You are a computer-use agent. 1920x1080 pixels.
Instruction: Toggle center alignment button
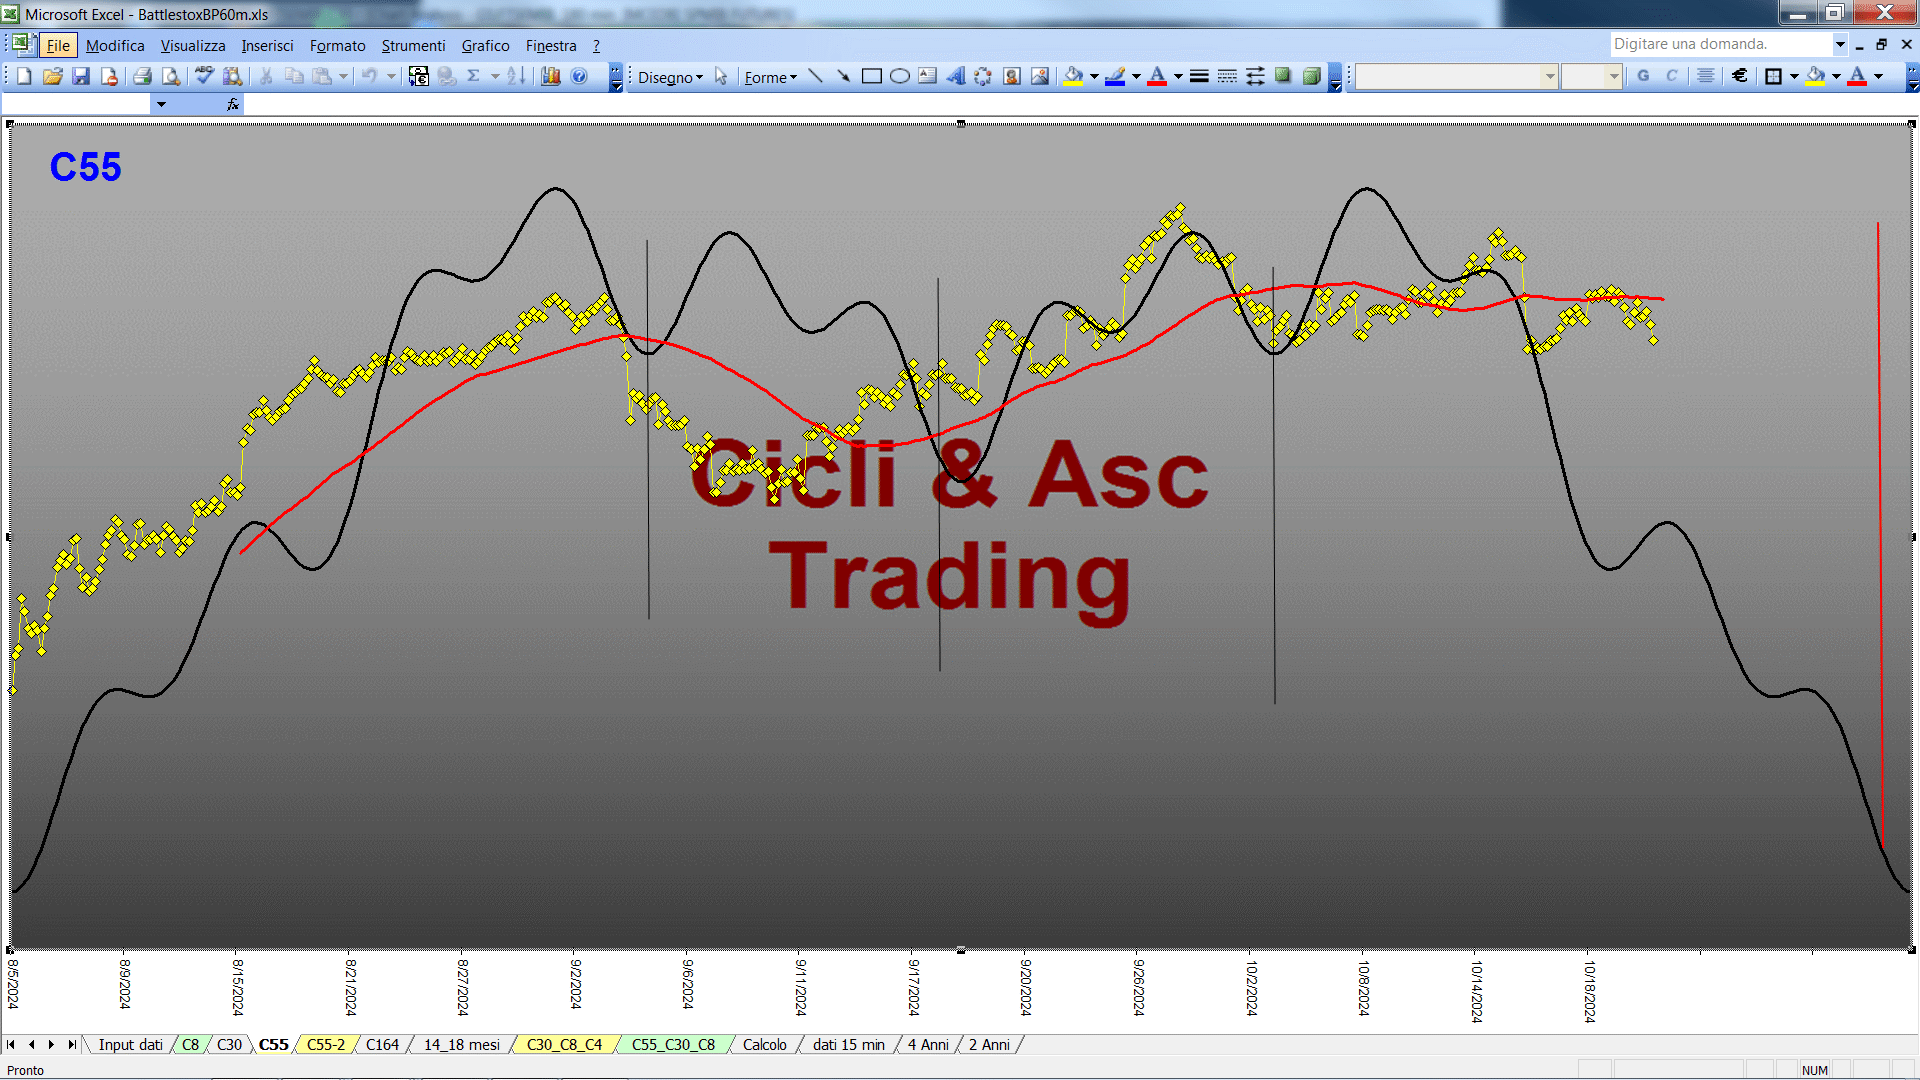[x=1706, y=76]
